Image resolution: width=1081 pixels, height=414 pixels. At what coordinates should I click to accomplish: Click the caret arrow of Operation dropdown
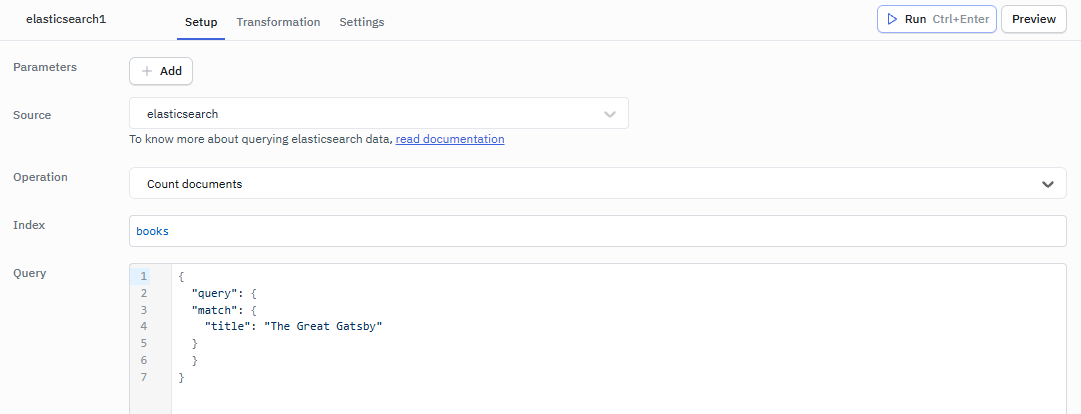pos(1047,184)
